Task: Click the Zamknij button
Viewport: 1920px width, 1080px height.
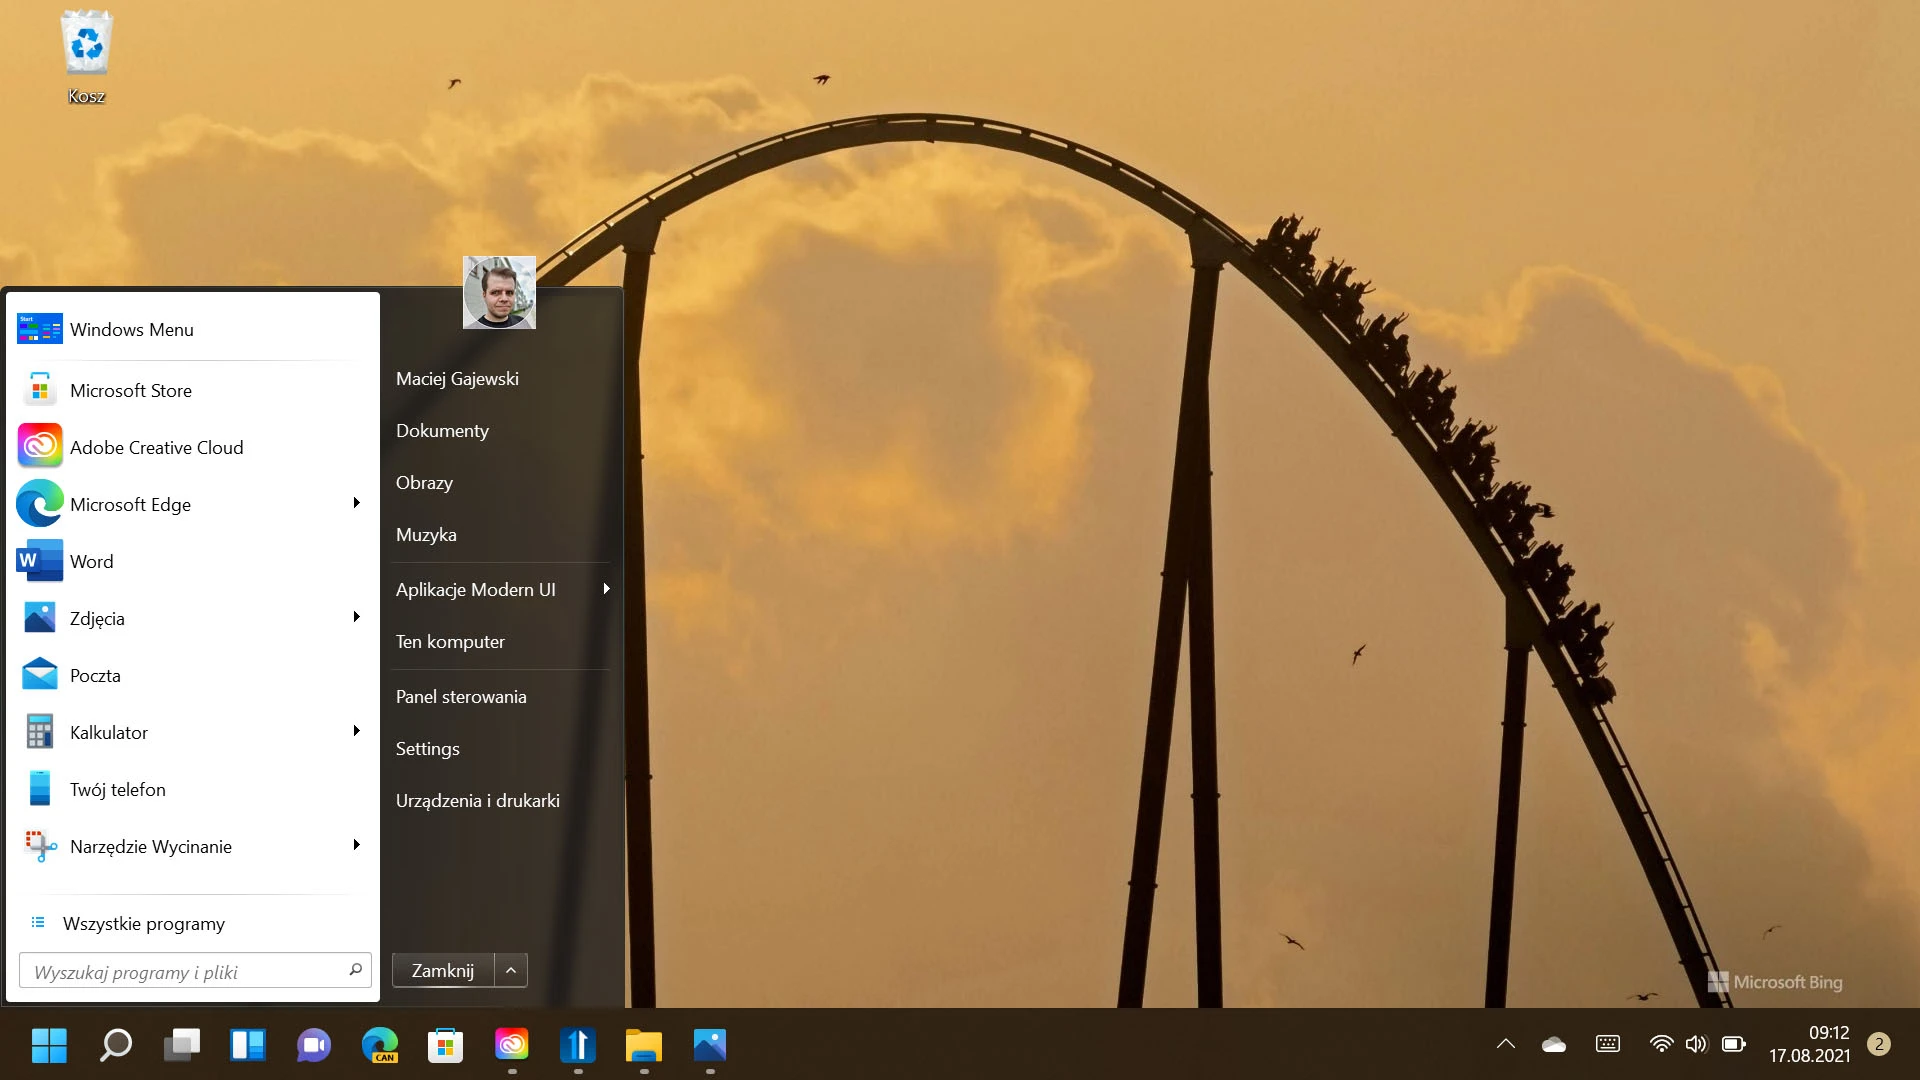Action: (443, 970)
